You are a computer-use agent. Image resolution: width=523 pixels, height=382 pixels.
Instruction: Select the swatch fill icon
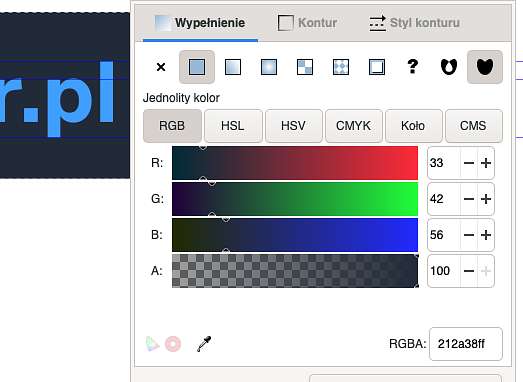click(x=377, y=67)
